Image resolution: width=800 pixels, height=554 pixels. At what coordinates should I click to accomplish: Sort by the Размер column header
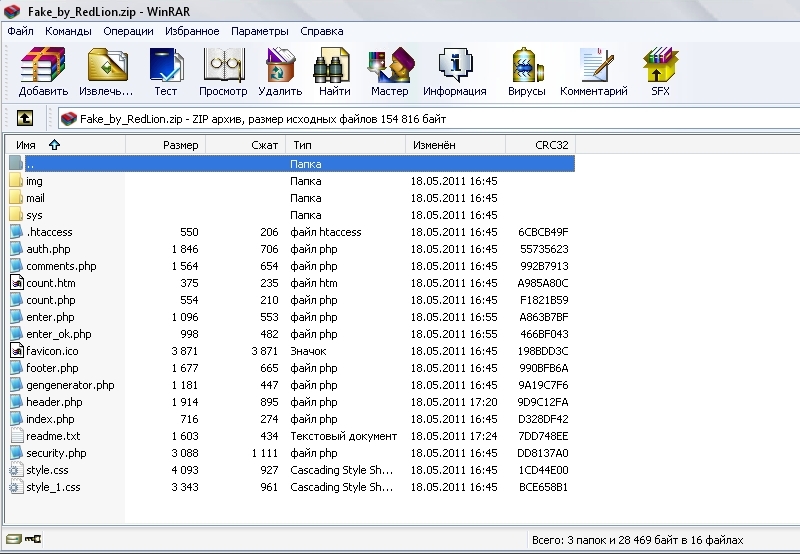165,145
